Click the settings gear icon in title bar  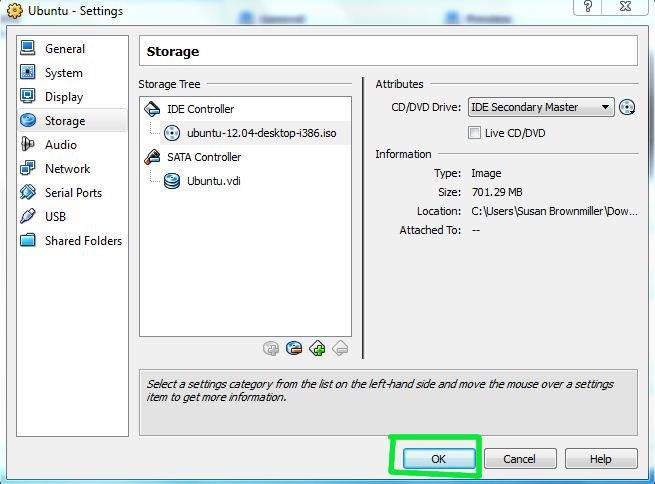pos(15,10)
